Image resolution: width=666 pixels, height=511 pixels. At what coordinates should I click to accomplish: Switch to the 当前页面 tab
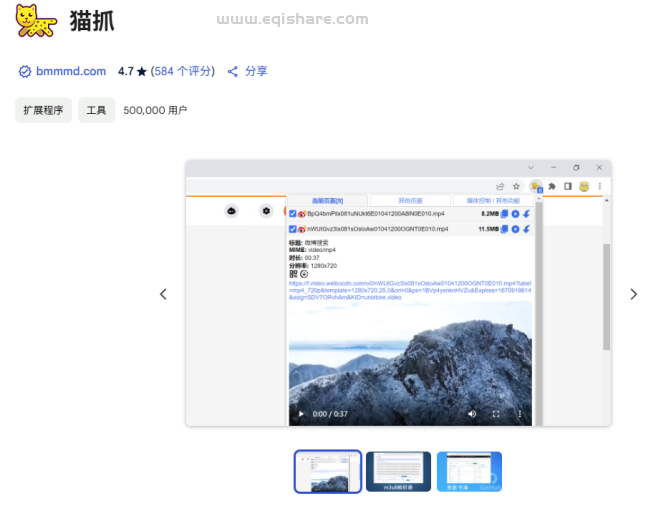click(x=327, y=201)
